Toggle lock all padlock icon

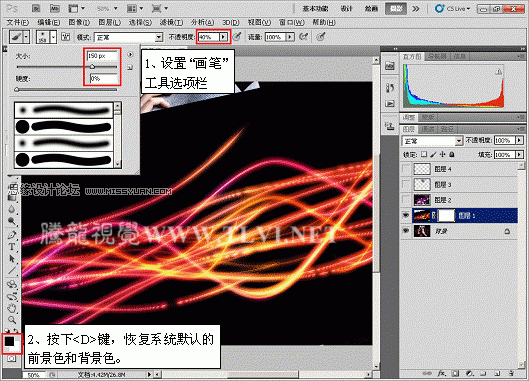click(x=451, y=154)
